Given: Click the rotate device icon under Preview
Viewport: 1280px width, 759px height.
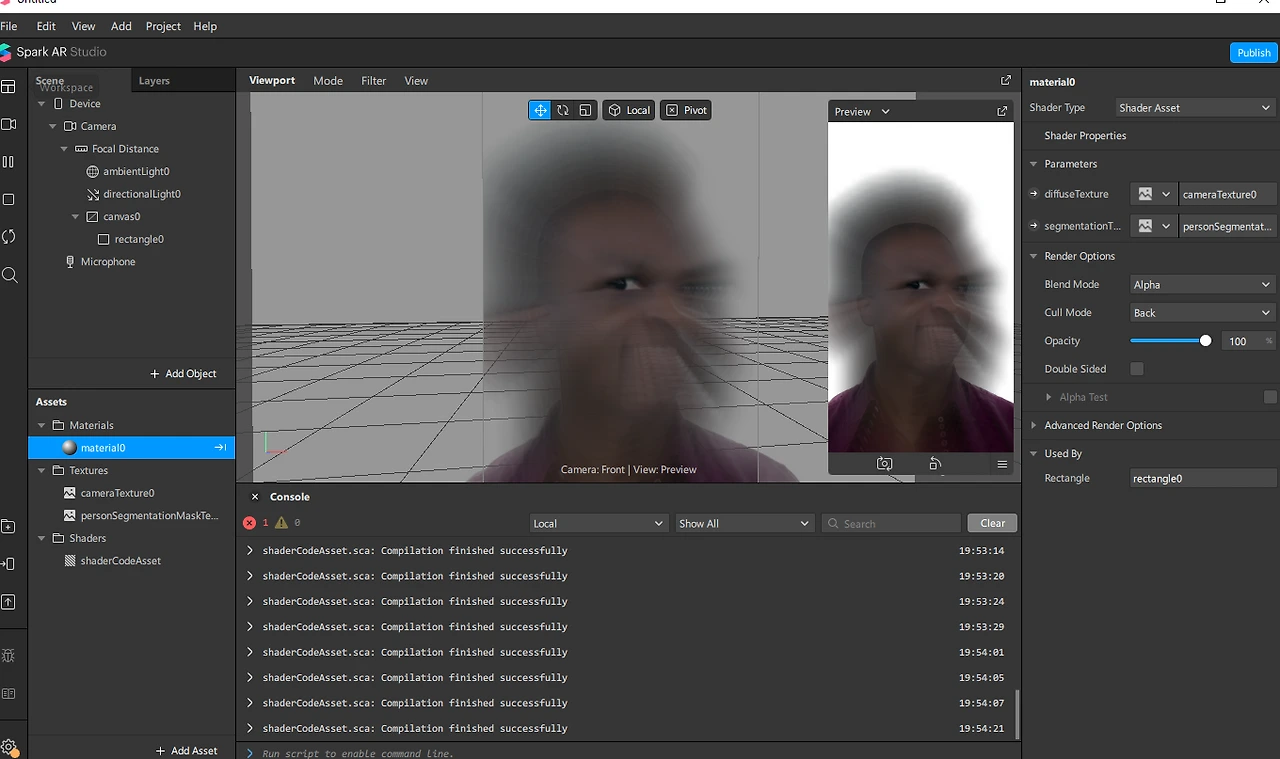Looking at the screenshot, I should [x=935, y=464].
